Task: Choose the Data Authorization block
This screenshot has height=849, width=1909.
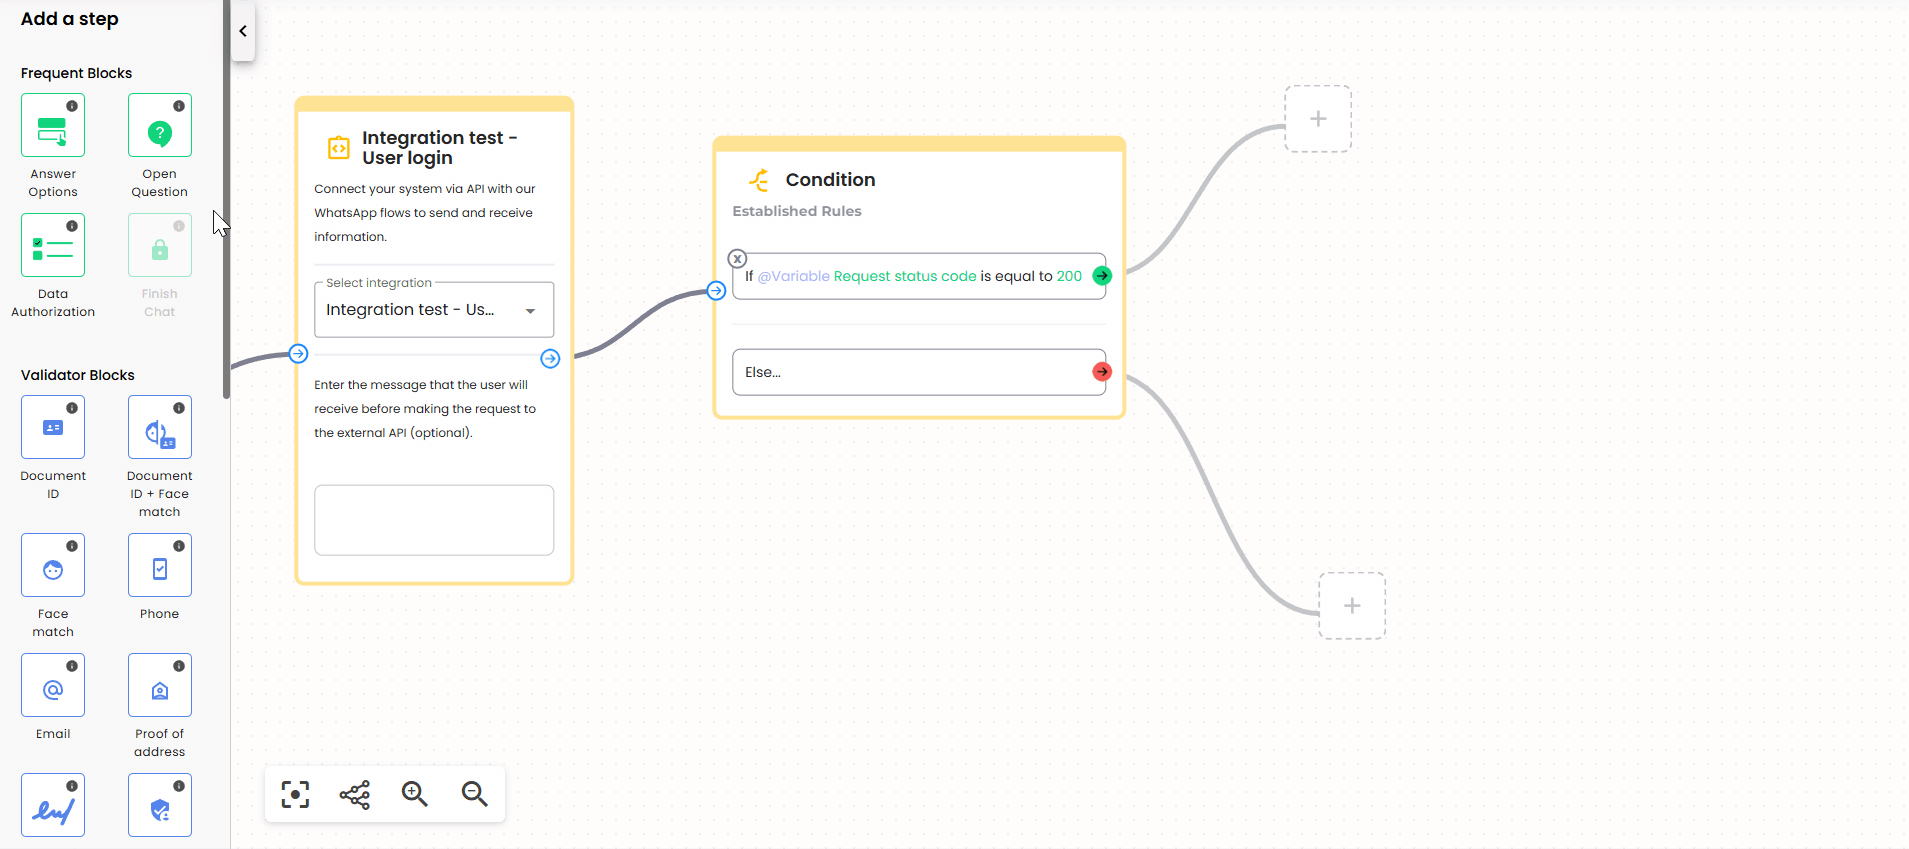Action: coord(53,246)
